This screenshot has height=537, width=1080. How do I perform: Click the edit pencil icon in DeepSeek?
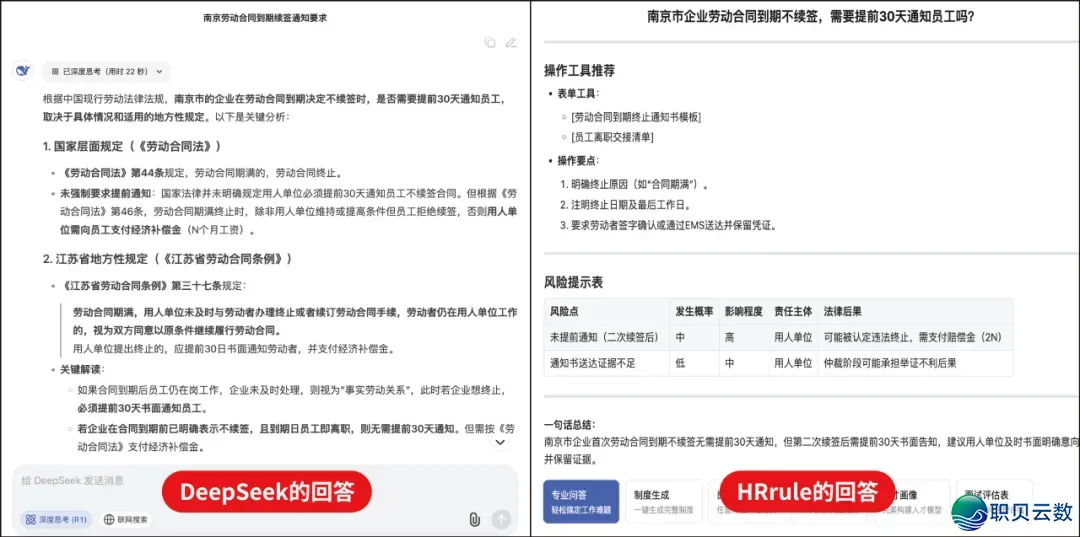point(510,42)
